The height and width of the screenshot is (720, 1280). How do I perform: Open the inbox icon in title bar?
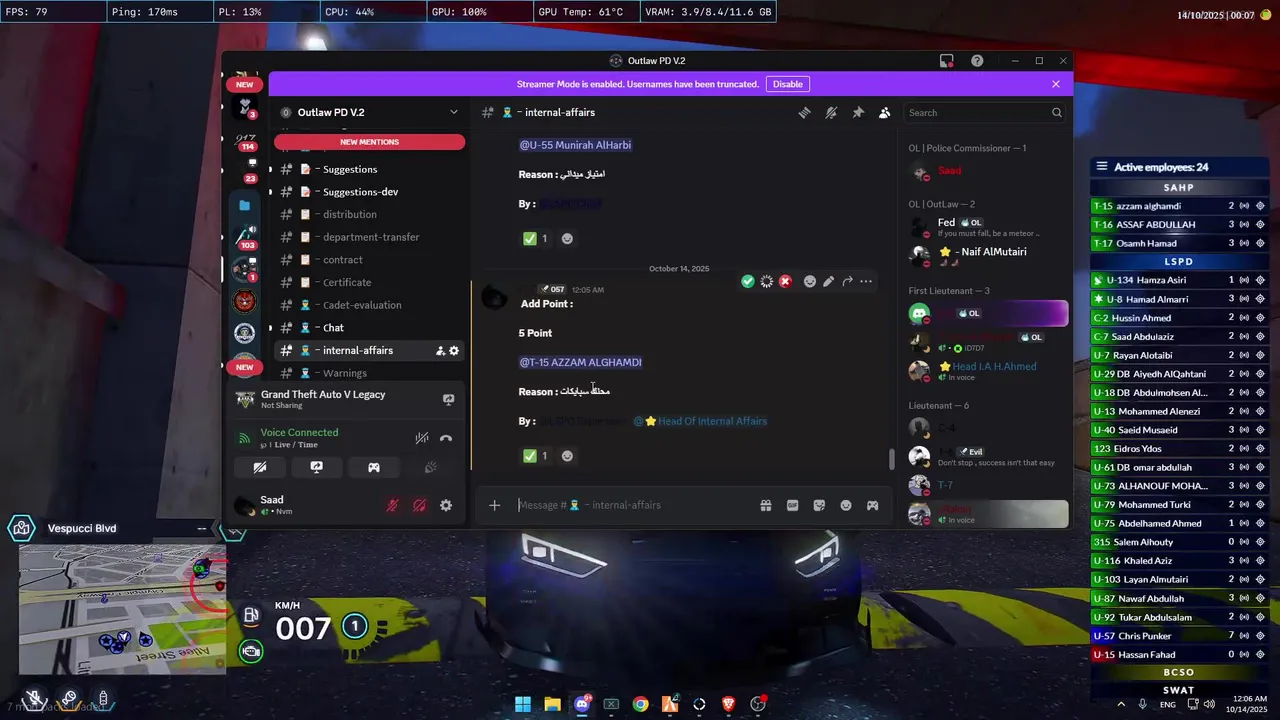pos(946,61)
